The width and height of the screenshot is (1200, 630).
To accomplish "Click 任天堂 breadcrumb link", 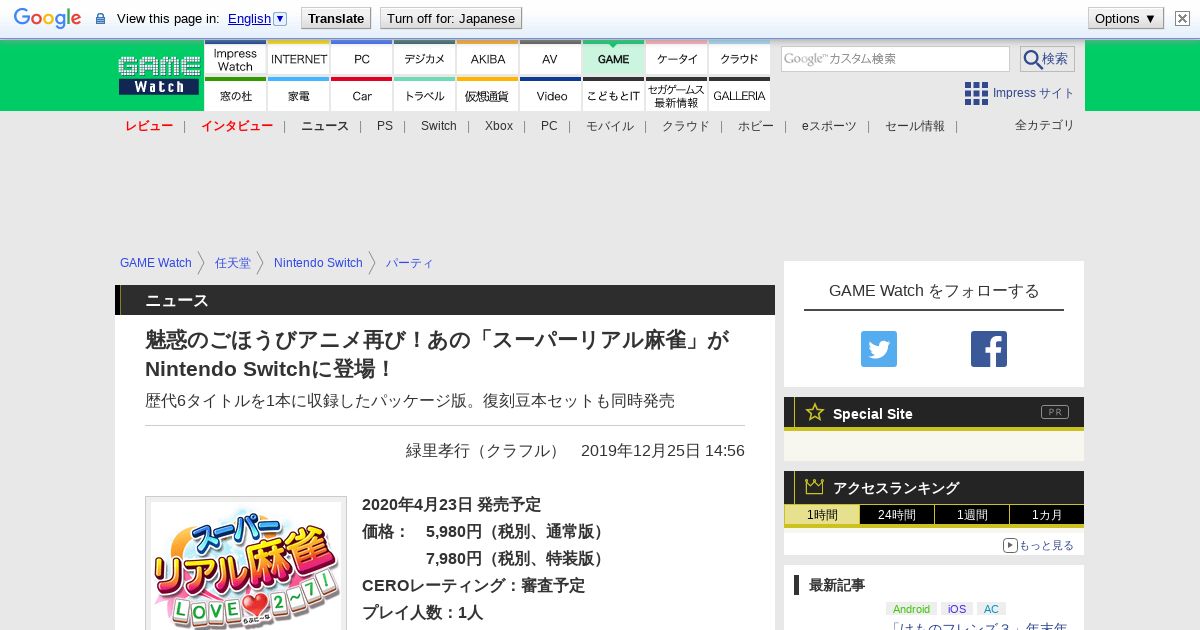I will (x=233, y=263).
